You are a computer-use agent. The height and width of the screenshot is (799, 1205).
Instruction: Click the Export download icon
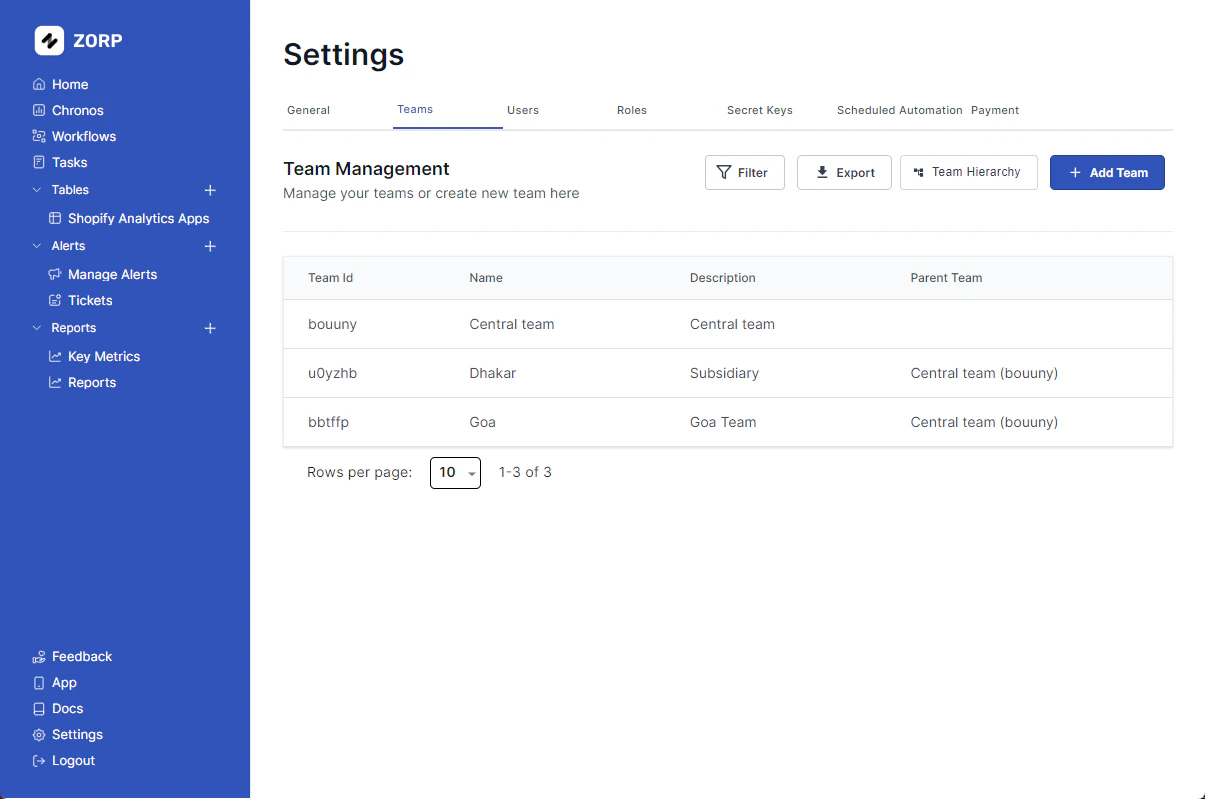pyautogui.click(x=820, y=172)
